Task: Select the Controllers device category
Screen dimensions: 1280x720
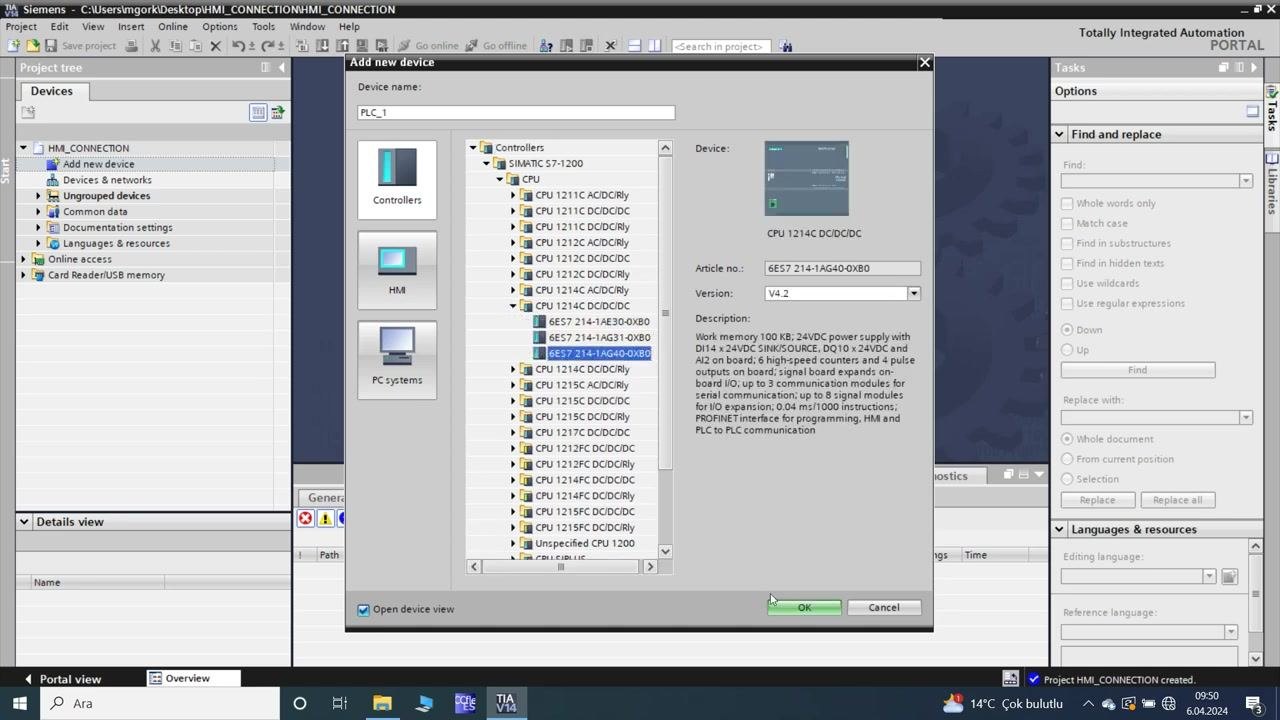Action: point(397,179)
